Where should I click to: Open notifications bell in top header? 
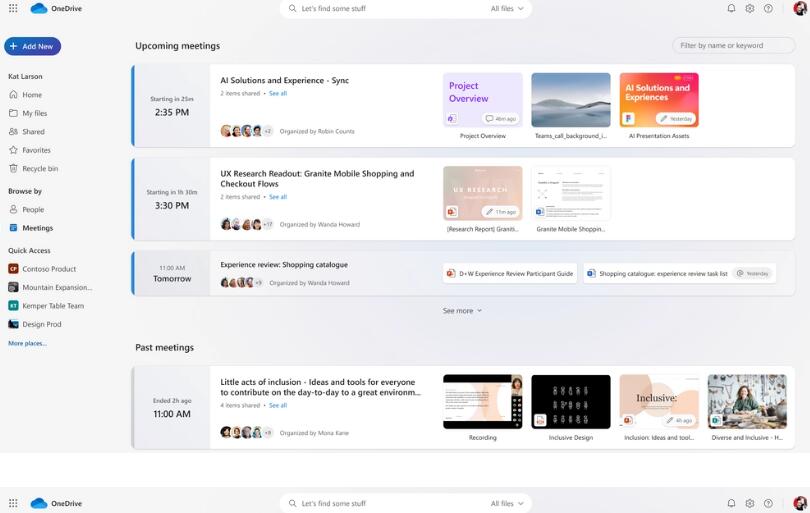click(731, 8)
